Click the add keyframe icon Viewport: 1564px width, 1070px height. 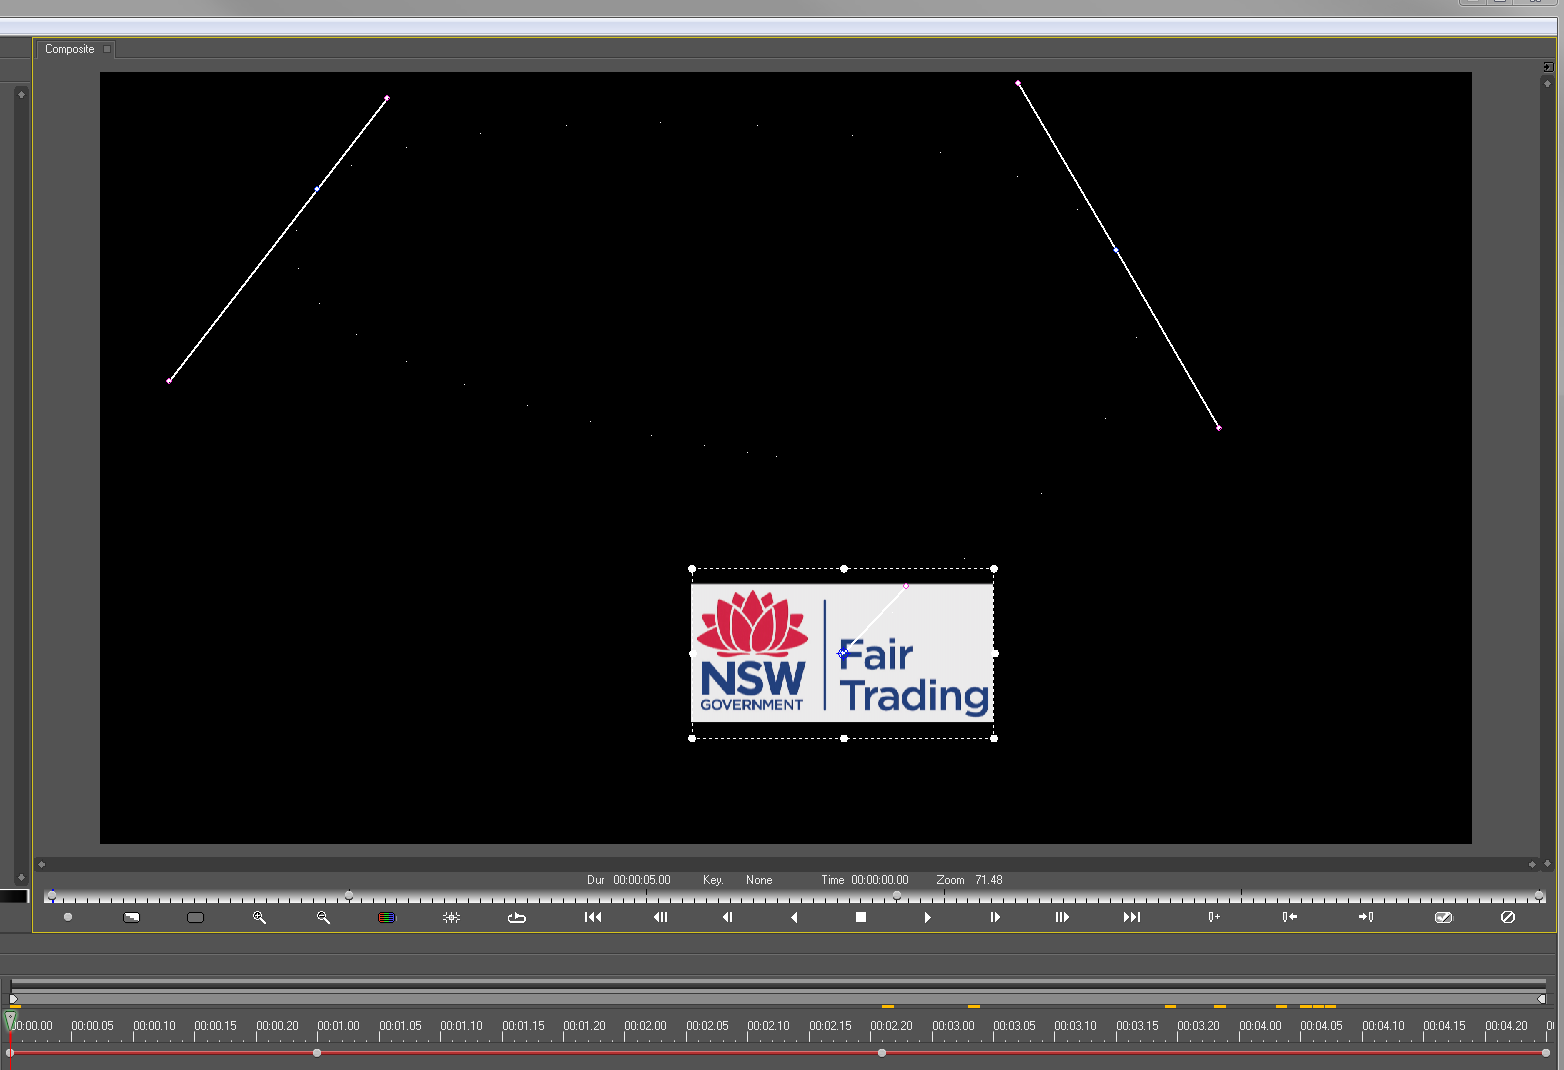coord(1213,917)
